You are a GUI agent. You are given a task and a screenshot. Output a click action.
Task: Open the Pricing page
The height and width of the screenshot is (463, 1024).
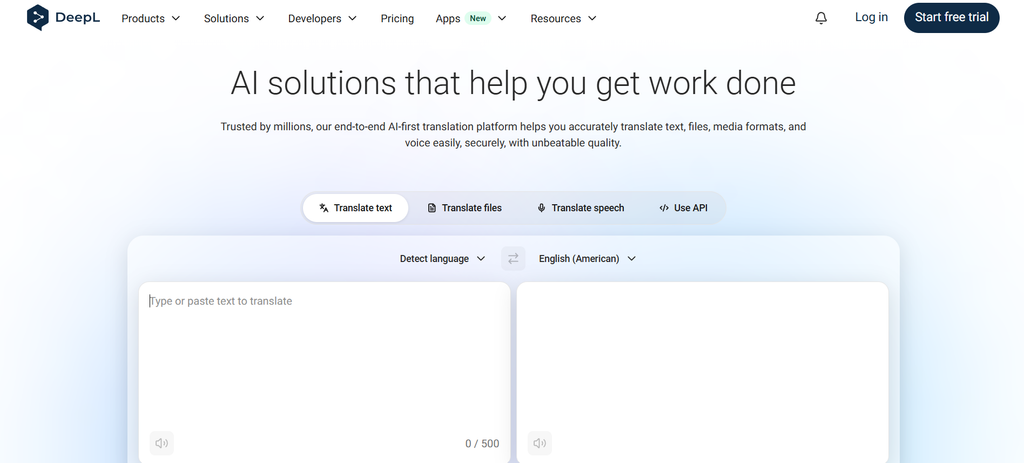click(397, 18)
